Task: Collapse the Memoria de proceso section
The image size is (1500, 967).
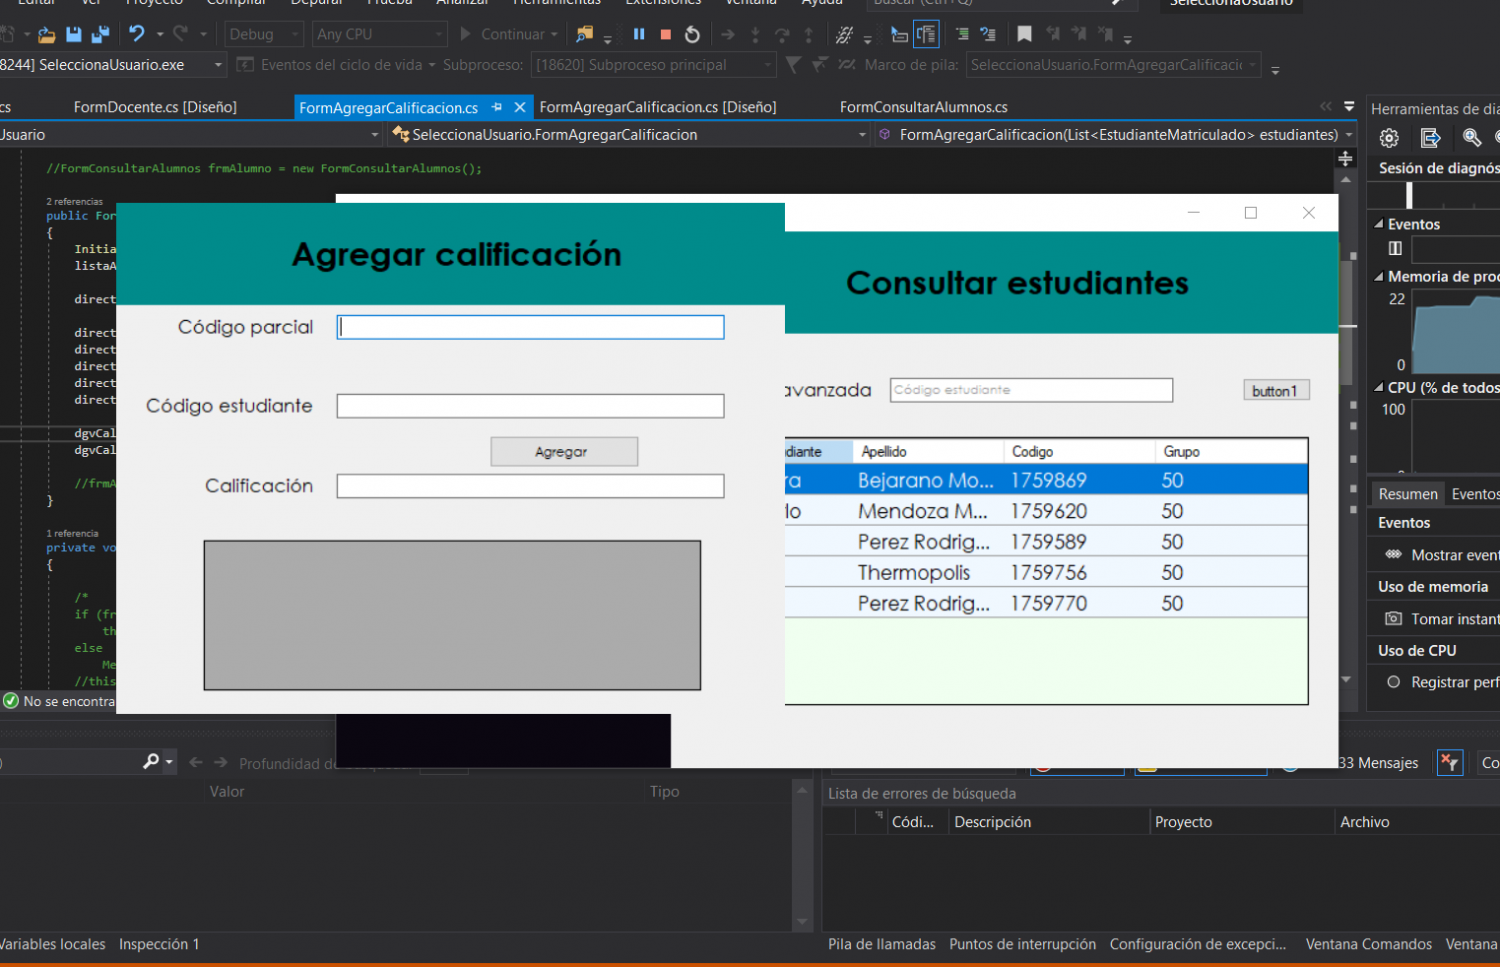Action: point(1379,276)
